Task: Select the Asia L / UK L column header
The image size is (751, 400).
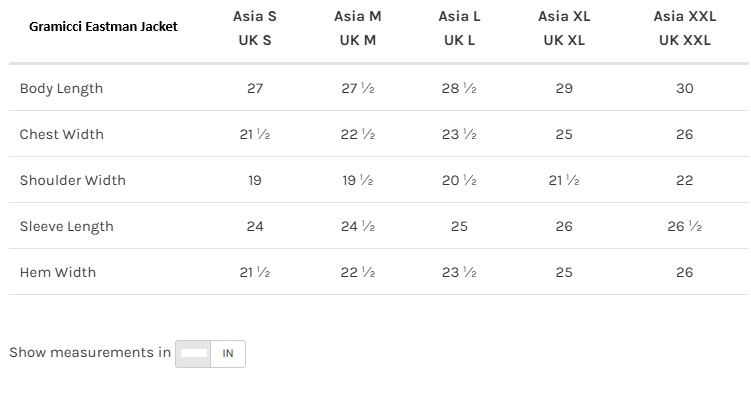Action: (459, 29)
